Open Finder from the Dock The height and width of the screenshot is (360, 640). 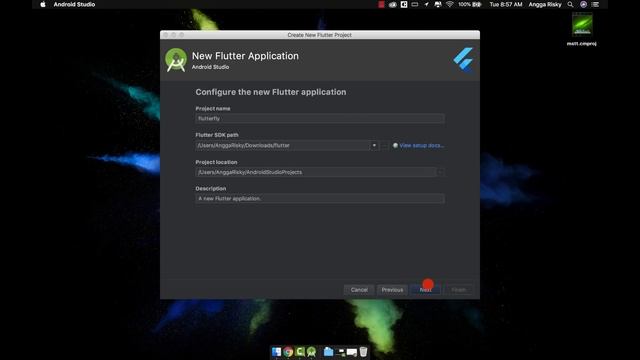coord(276,351)
